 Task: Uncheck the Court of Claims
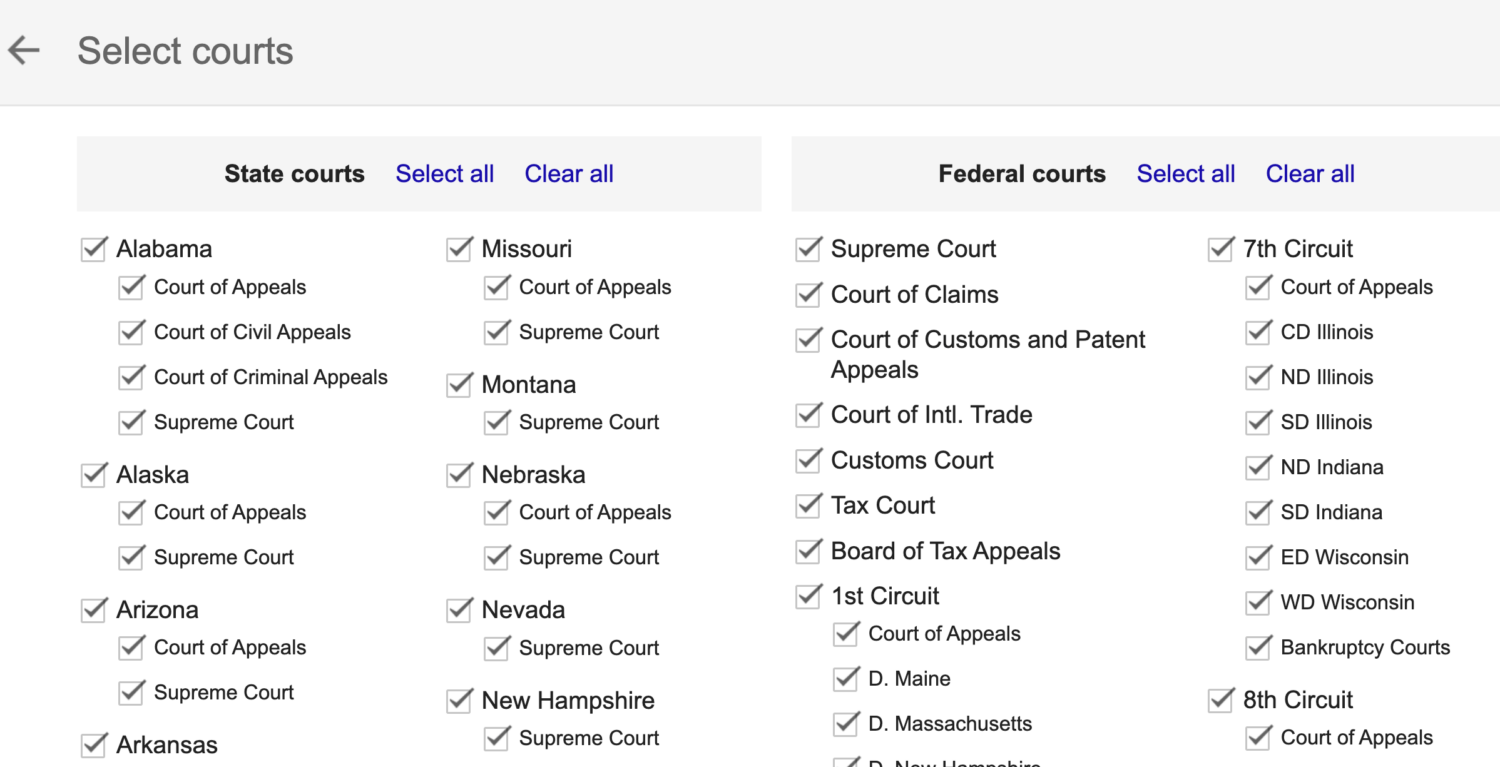pyautogui.click(x=808, y=294)
